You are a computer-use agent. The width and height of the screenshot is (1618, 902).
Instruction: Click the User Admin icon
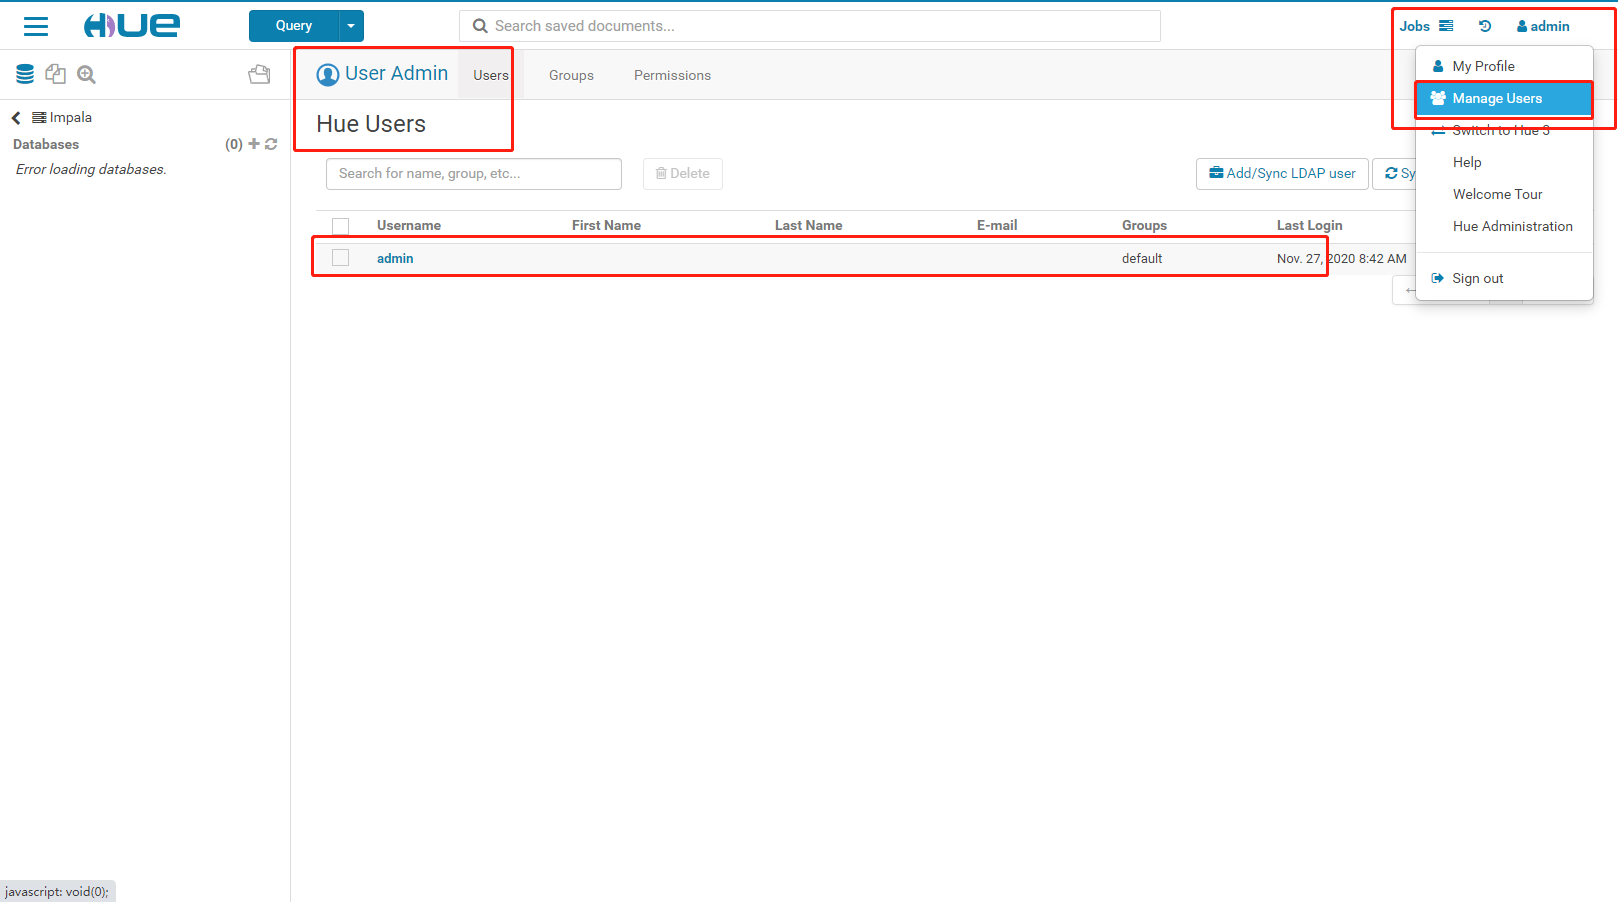pos(328,74)
